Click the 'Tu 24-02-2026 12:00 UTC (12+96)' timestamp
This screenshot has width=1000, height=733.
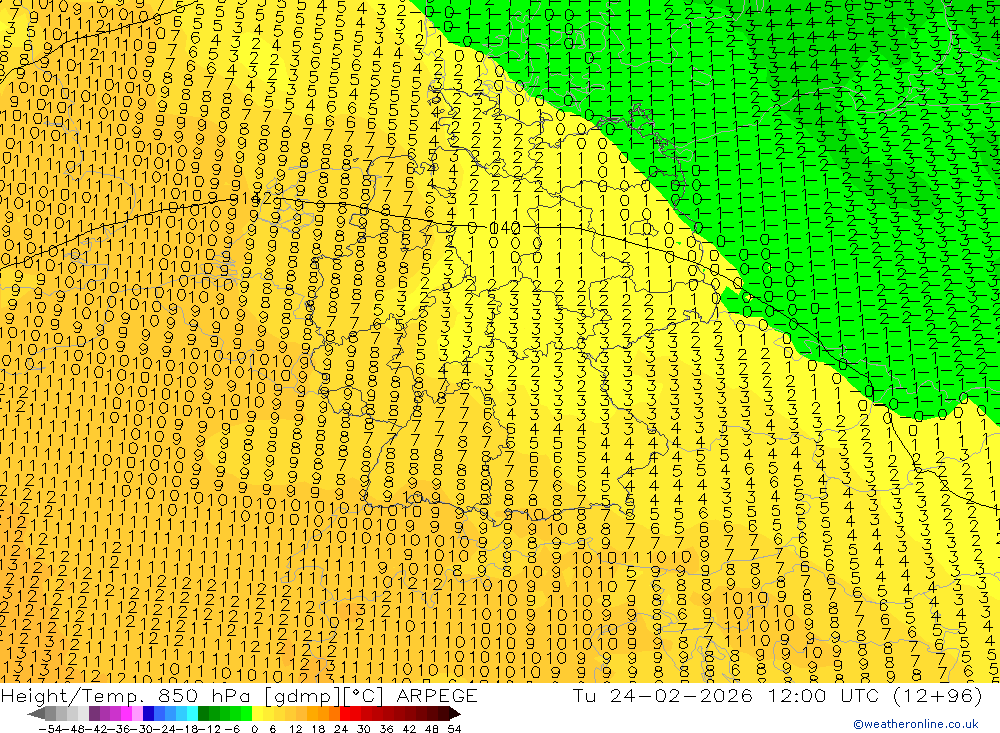tap(777, 695)
